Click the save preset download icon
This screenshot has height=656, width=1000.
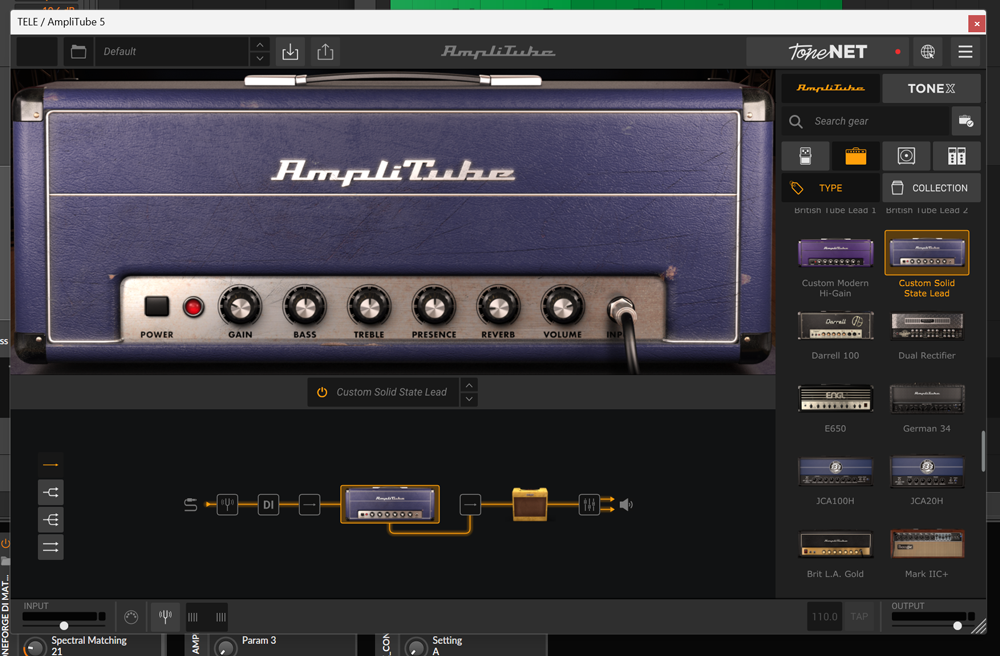tap(290, 52)
